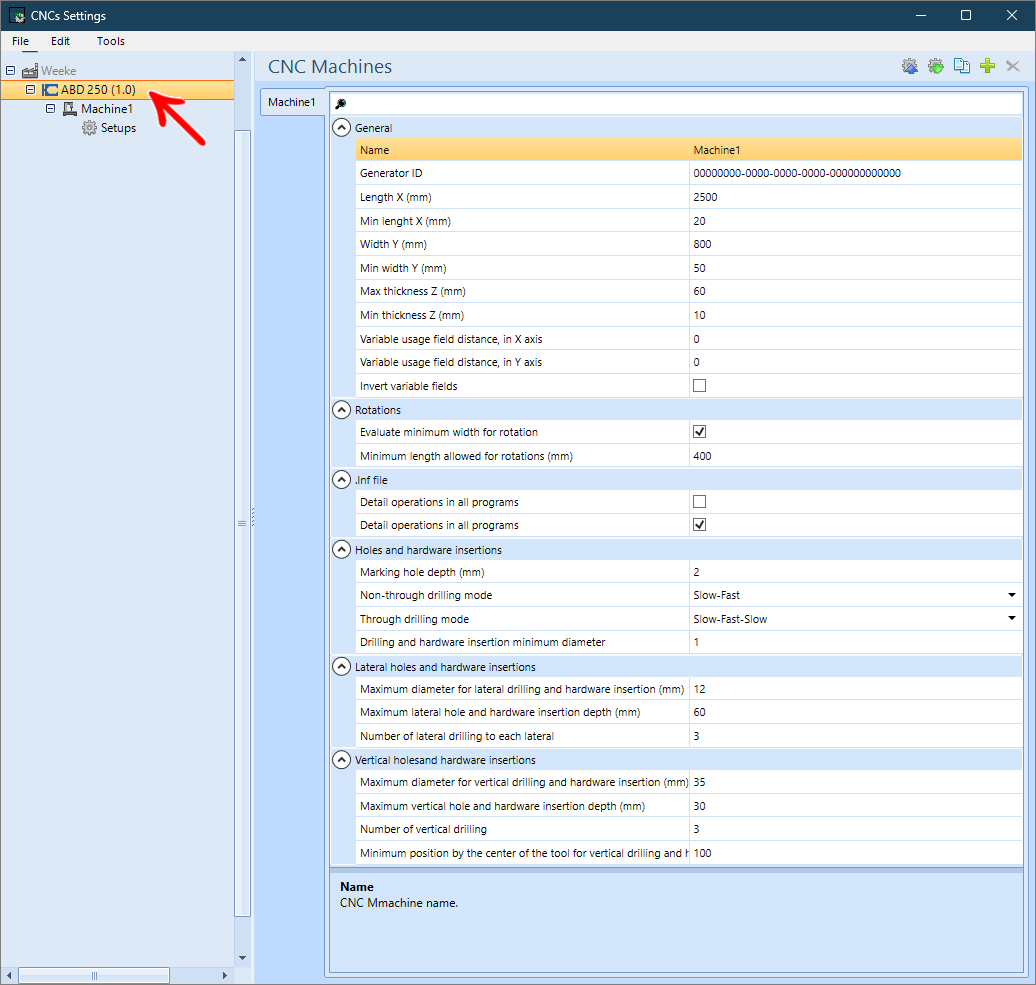
Task: Collapse Lateral holes and hardware insertions section
Action: pyautogui.click(x=342, y=667)
